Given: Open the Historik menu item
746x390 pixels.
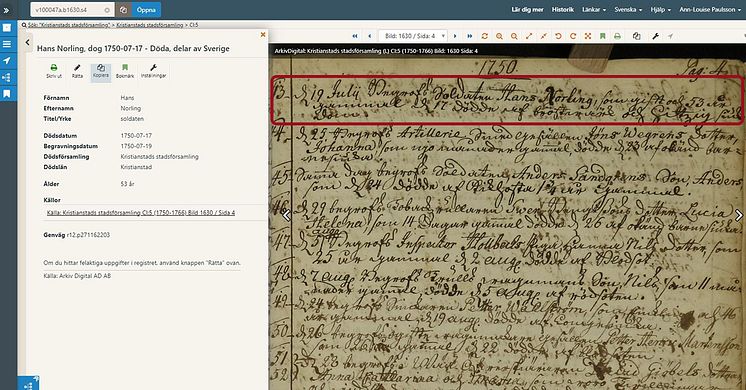Looking at the screenshot, I should 563,10.
